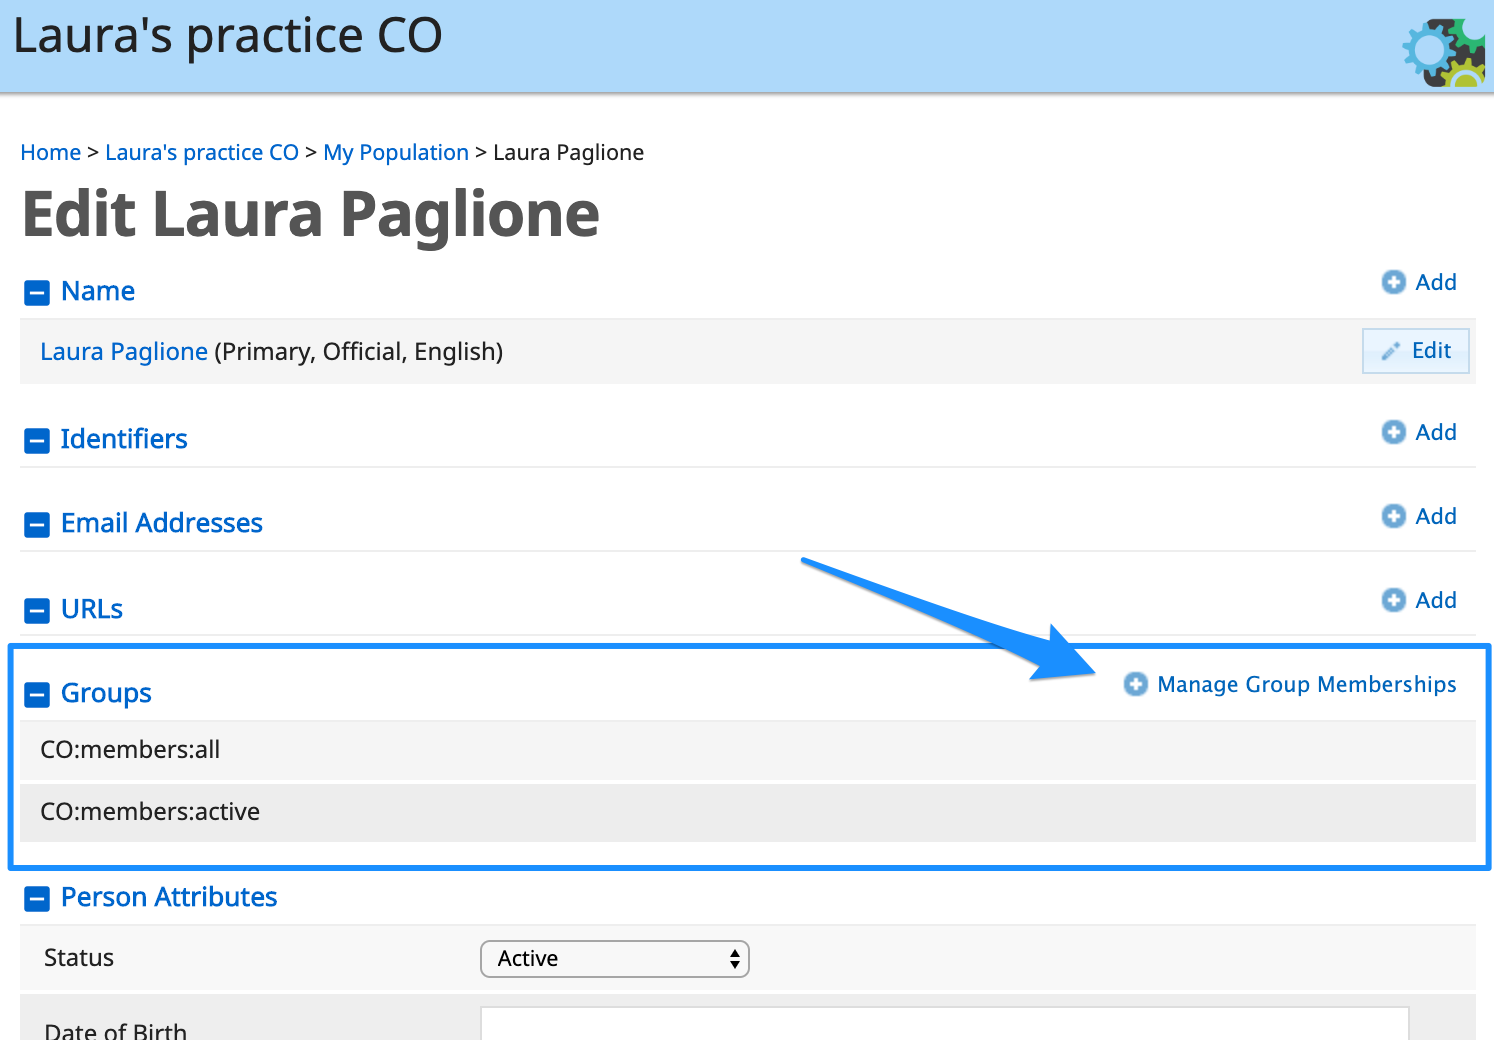Collapse the Name section via minus icon
The width and height of the screenshot is (1494, 1040).
(37, 293)
